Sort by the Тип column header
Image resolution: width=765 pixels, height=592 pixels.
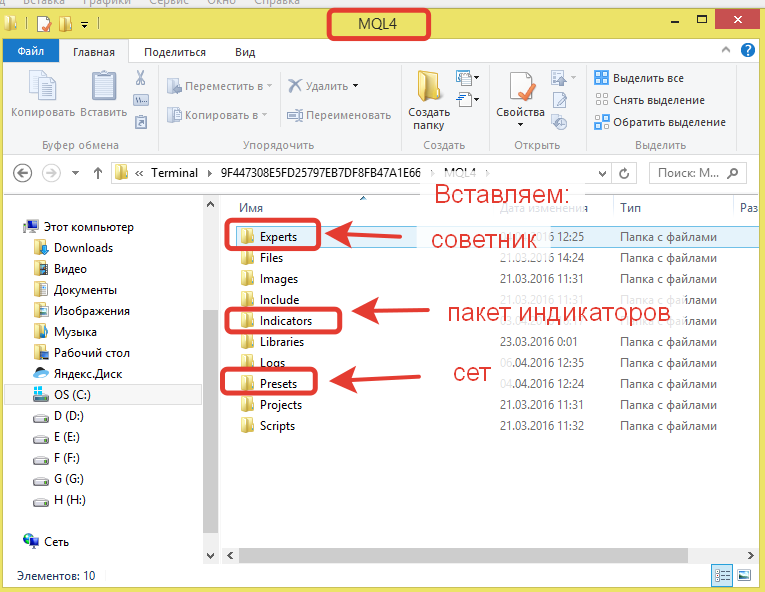[630, 208]
